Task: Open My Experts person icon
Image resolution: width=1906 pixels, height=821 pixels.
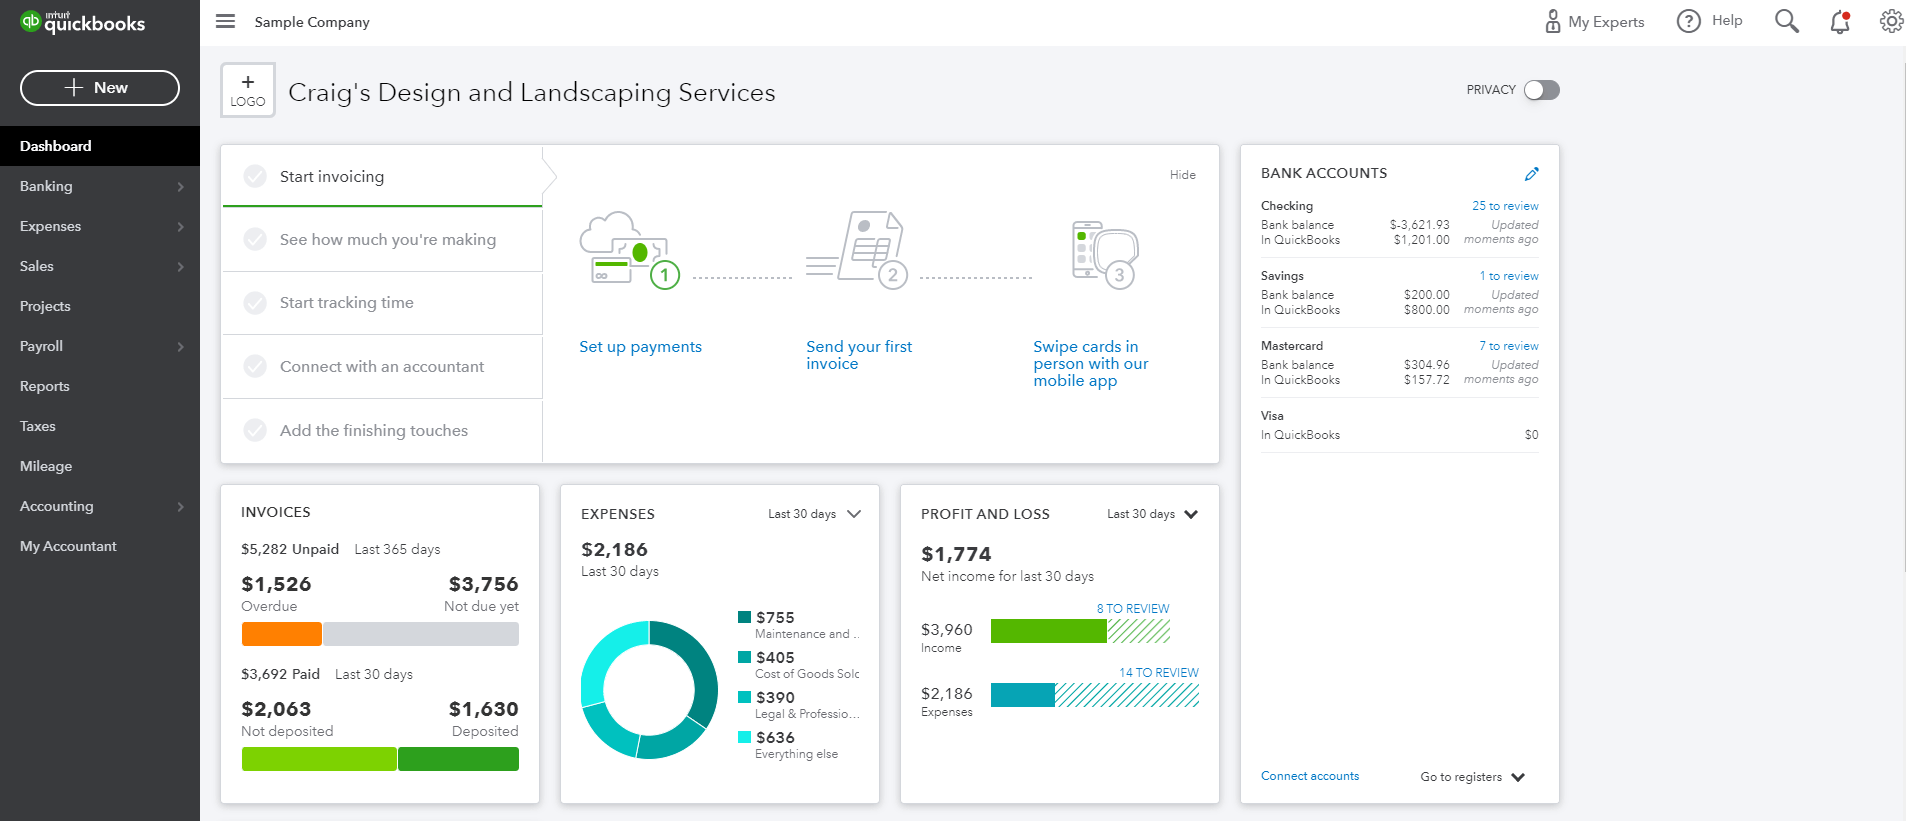Action: pos(1552,21)
